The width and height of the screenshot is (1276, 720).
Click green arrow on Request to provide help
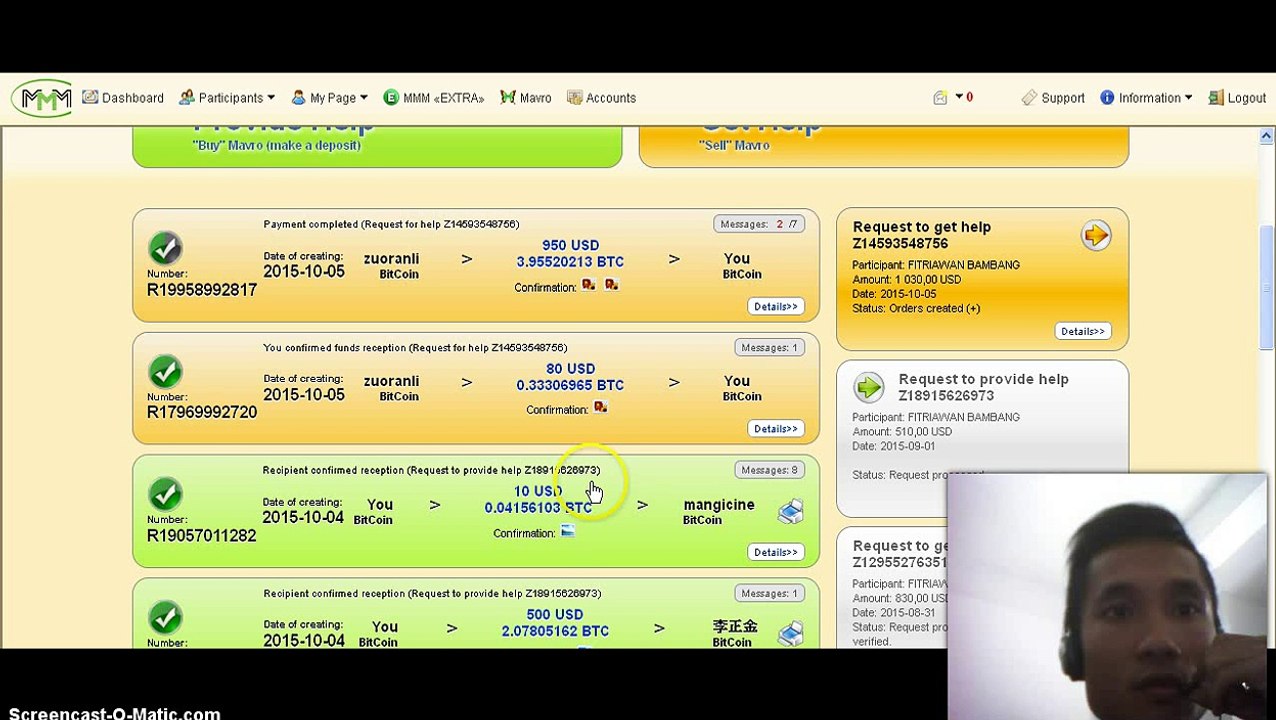[x=869, y=387]
